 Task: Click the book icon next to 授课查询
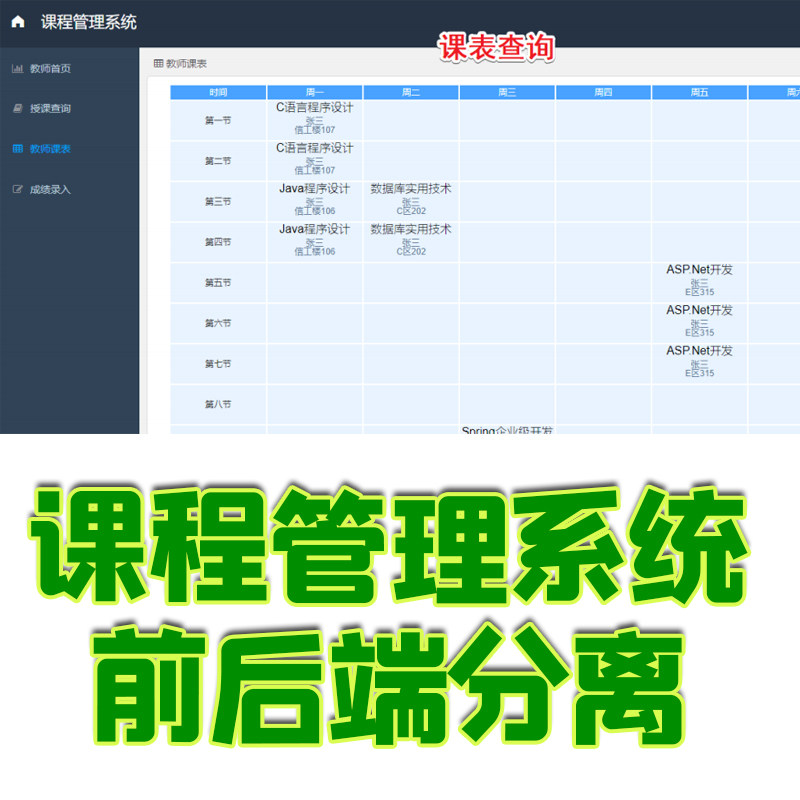point(18,109)
